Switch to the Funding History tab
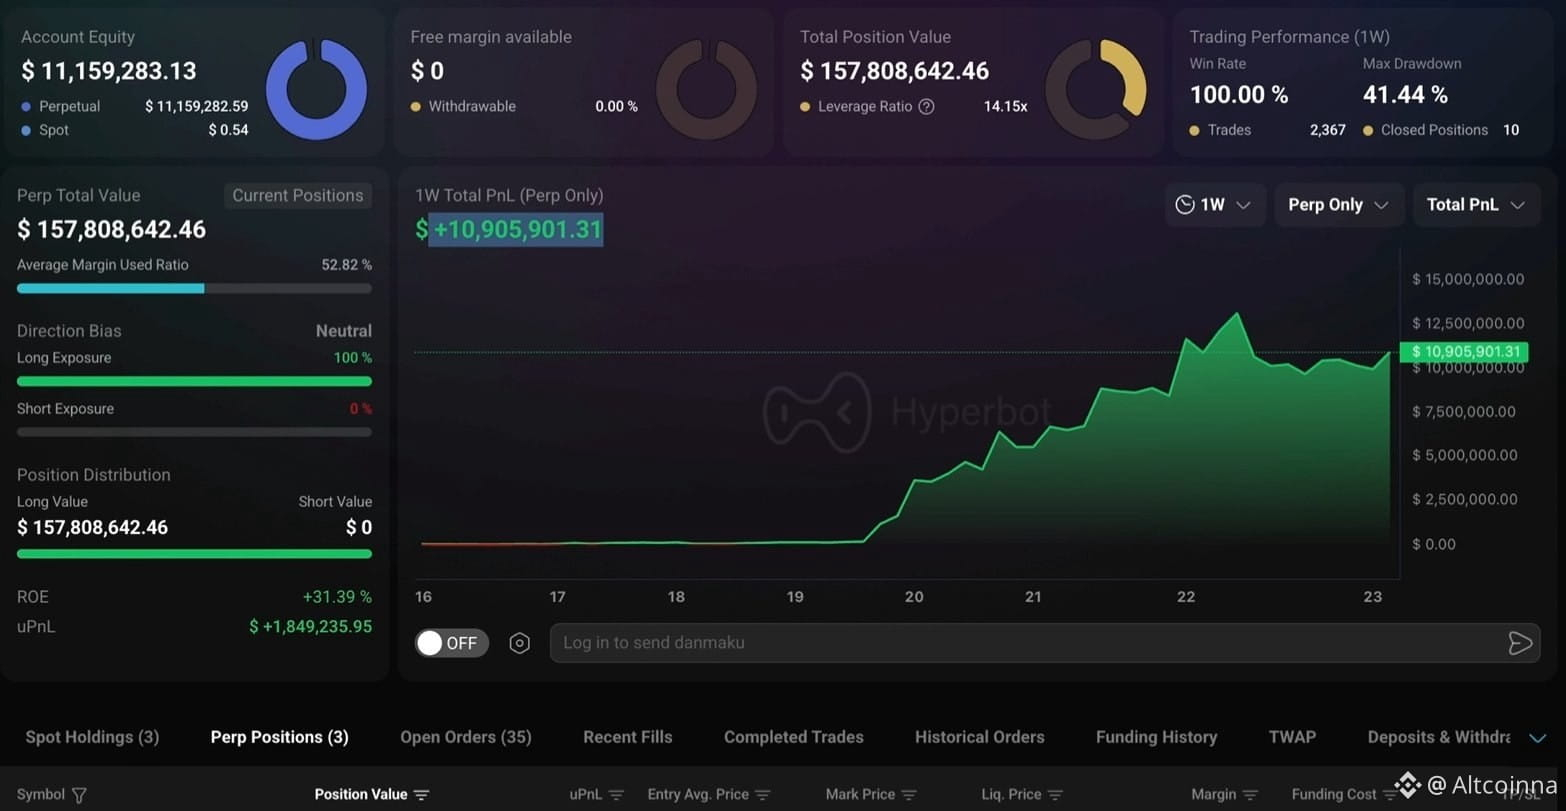 1156,737
